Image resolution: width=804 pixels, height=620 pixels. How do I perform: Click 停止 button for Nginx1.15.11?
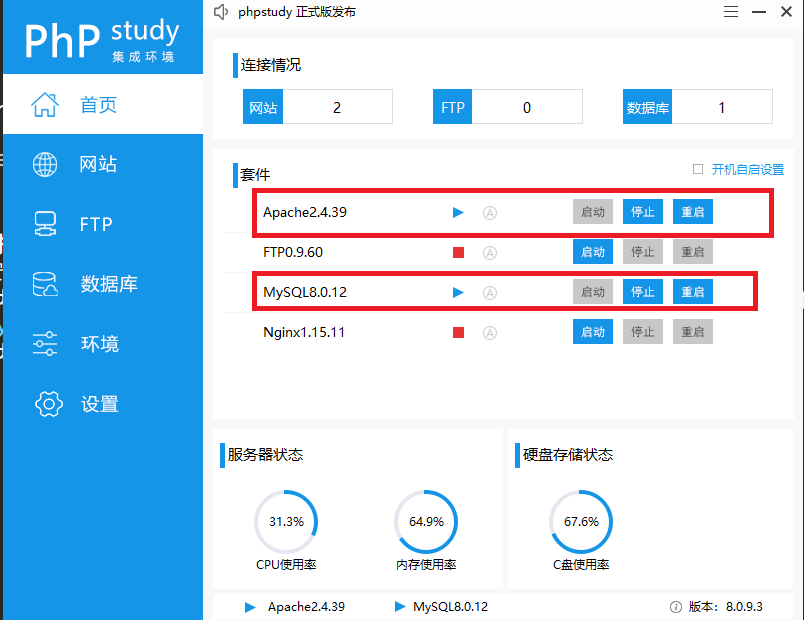pos(642,332)
